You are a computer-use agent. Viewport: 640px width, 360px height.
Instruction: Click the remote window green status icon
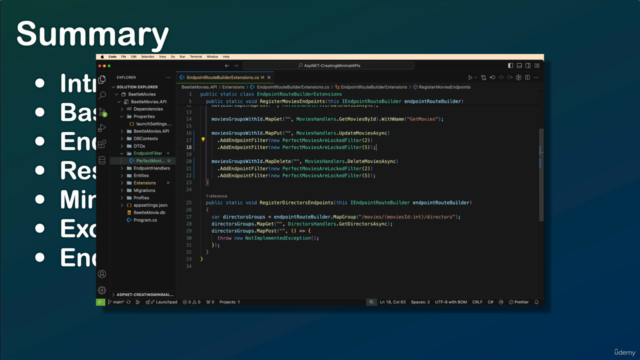tap(100, 302)
